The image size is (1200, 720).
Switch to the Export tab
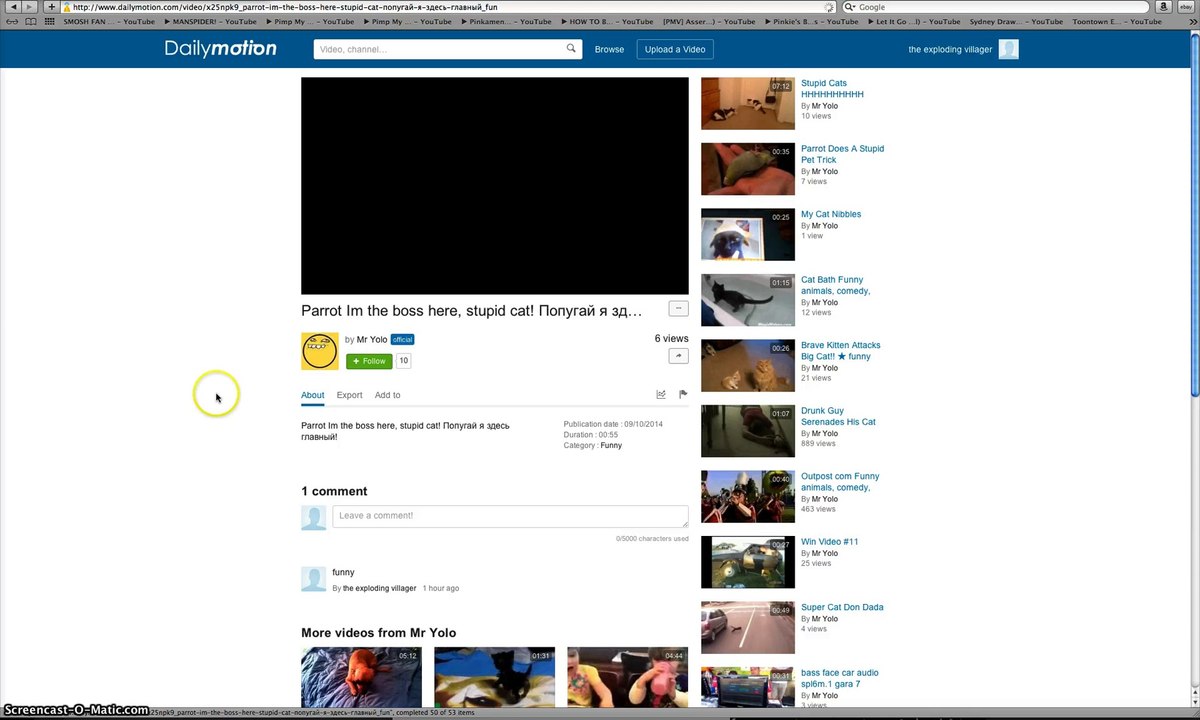pyautogui.click(x=349, y=395)
